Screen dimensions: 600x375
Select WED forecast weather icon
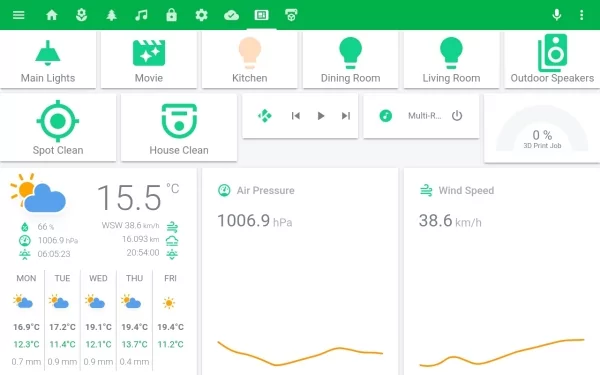coord(95,302)
